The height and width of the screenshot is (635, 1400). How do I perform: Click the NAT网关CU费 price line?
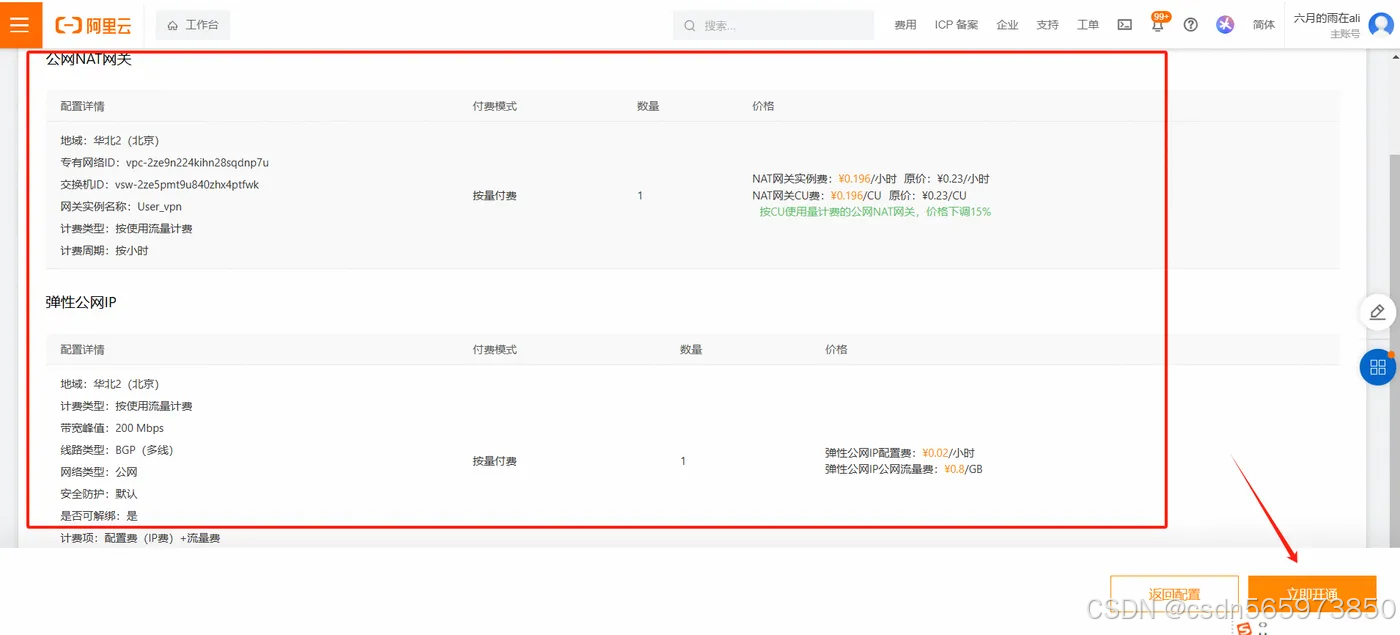[x=859, y=195]
